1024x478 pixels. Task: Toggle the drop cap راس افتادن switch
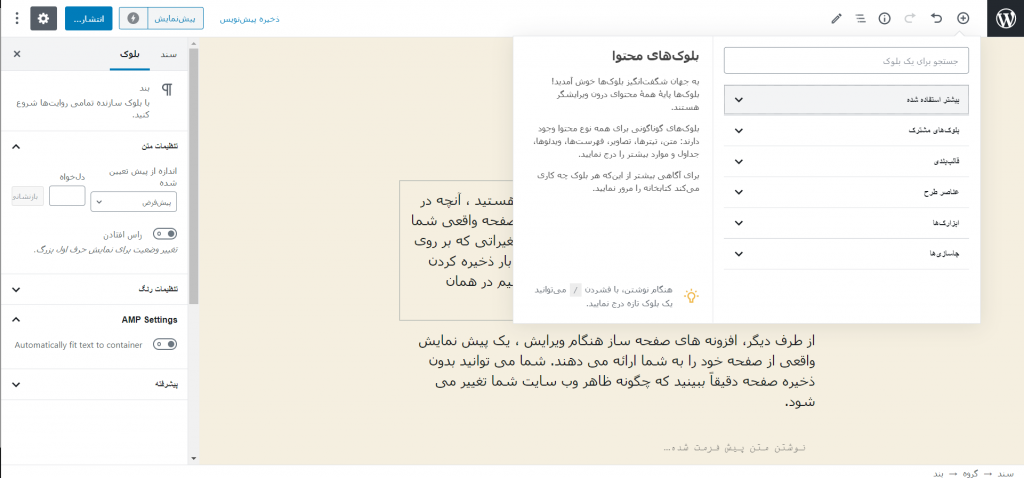pos(165,234)
